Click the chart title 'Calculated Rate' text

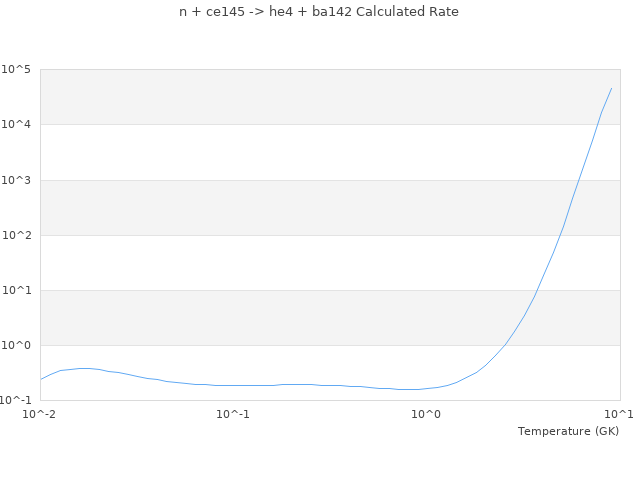(319, 12)
